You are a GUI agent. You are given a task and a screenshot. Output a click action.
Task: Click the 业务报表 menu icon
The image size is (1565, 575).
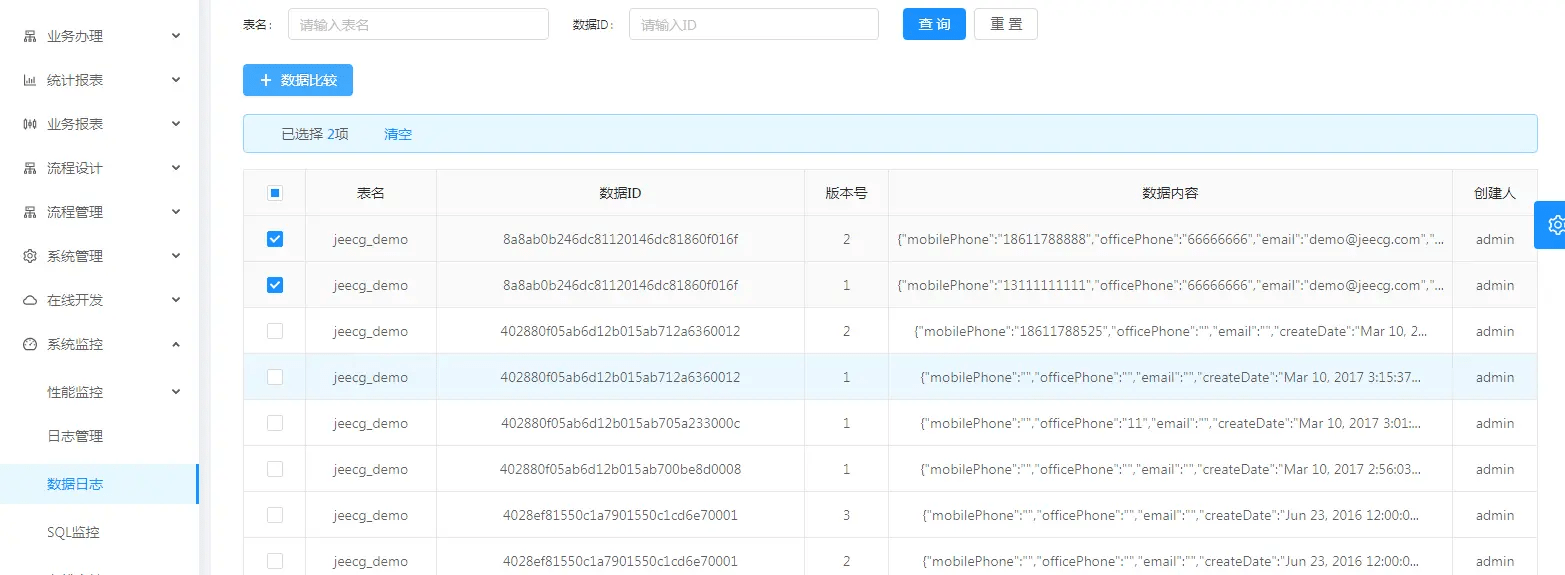(x=30, y=124)
